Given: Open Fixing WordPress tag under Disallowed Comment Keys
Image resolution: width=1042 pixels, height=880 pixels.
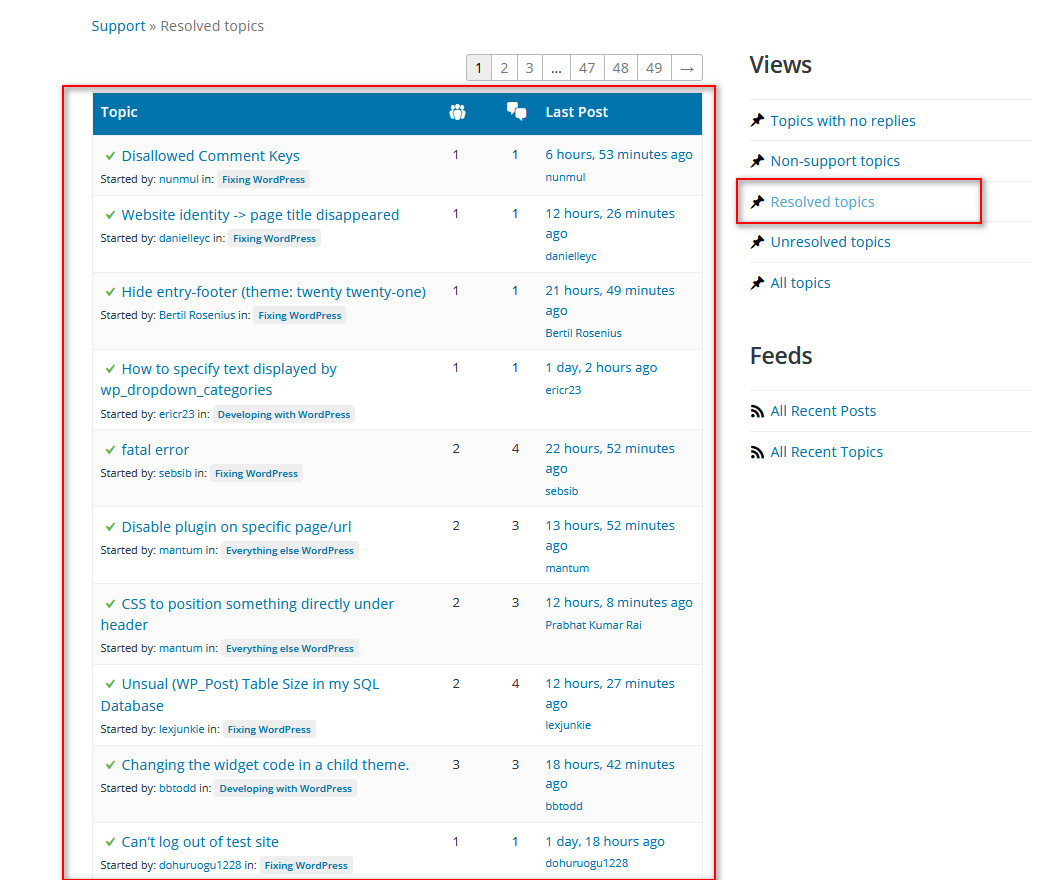Looking at the screenshot, I should pos(263,179).
